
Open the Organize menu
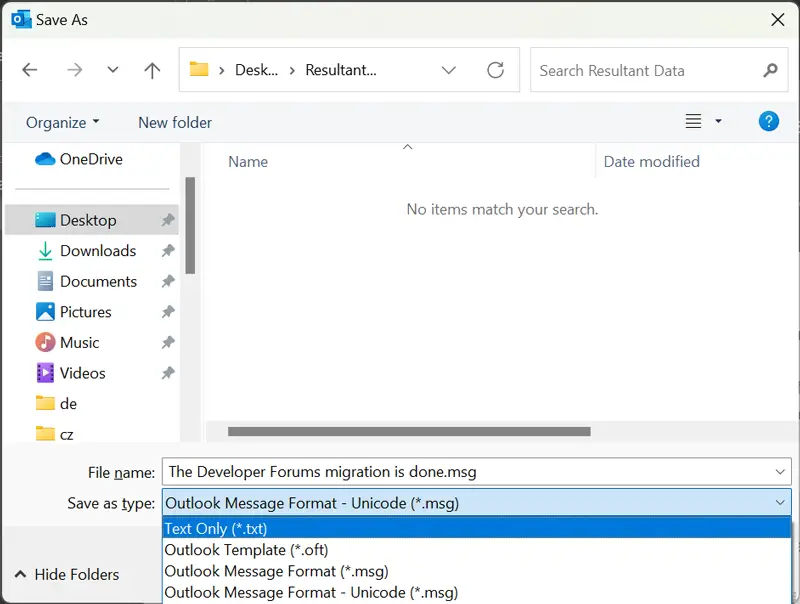pyautogui.click(x=62, y=122)
